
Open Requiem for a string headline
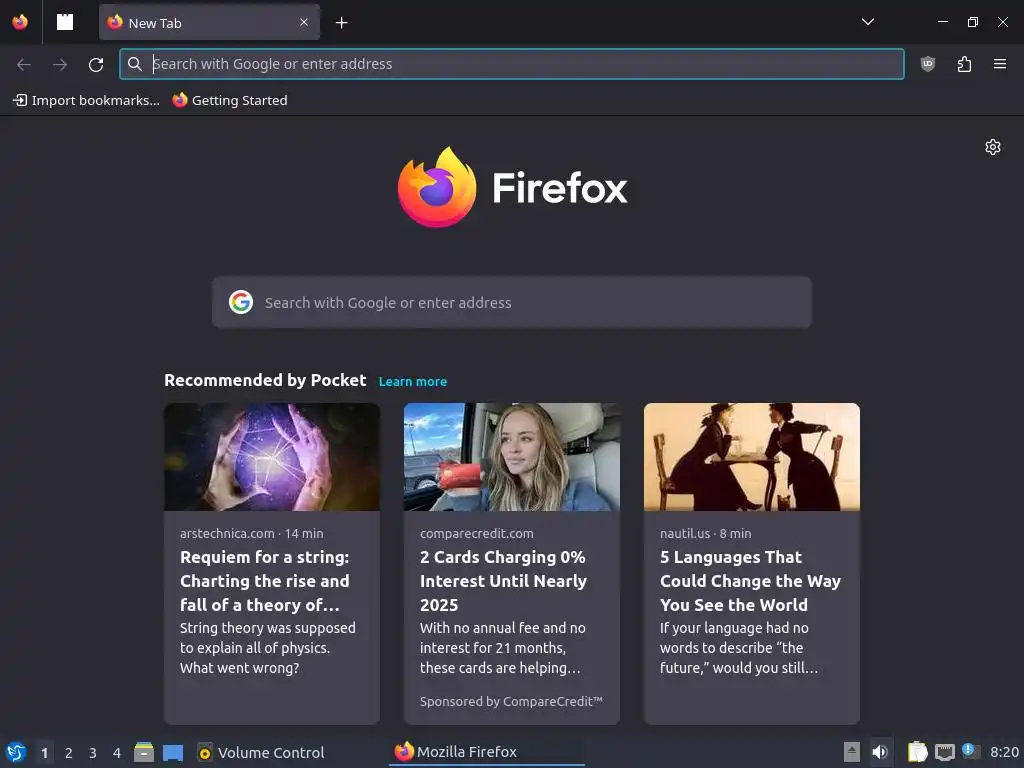pyautogui.click(x=264, y=581)
